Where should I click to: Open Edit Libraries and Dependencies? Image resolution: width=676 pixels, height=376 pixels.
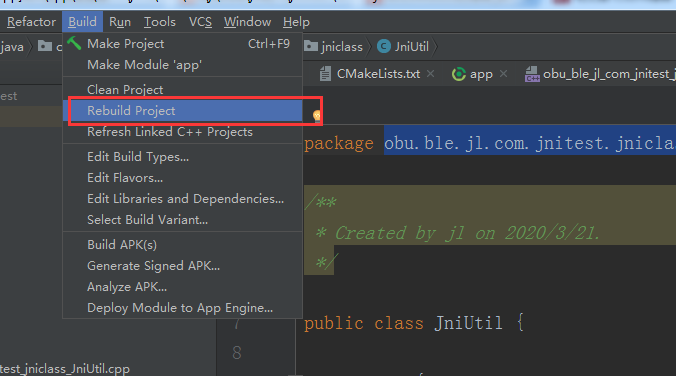tap(183, 199)
